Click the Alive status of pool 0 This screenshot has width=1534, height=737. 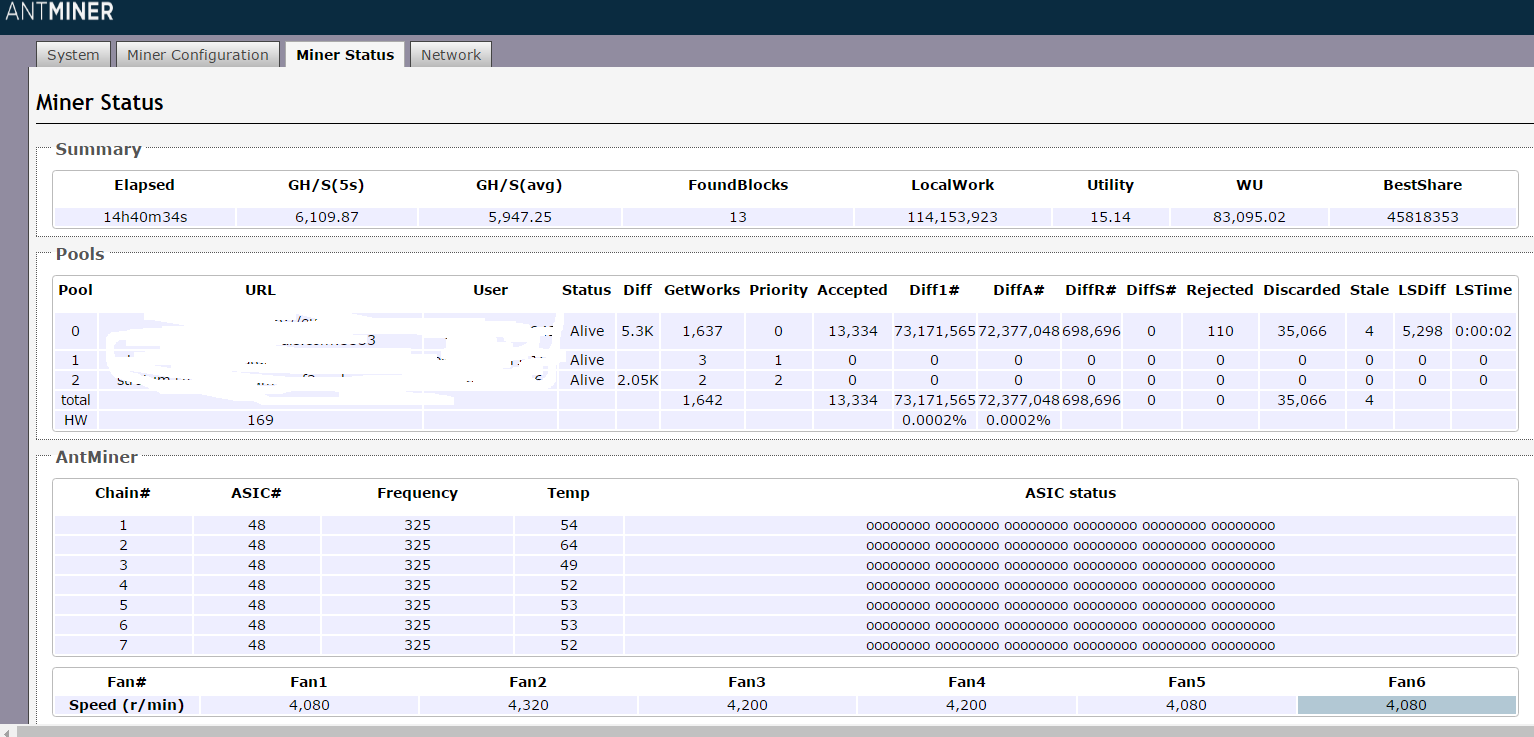point(587,331)
